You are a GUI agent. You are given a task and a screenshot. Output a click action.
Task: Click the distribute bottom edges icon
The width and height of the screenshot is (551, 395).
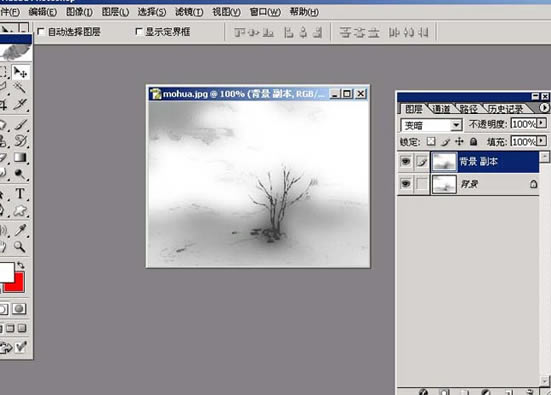point(373,32)
